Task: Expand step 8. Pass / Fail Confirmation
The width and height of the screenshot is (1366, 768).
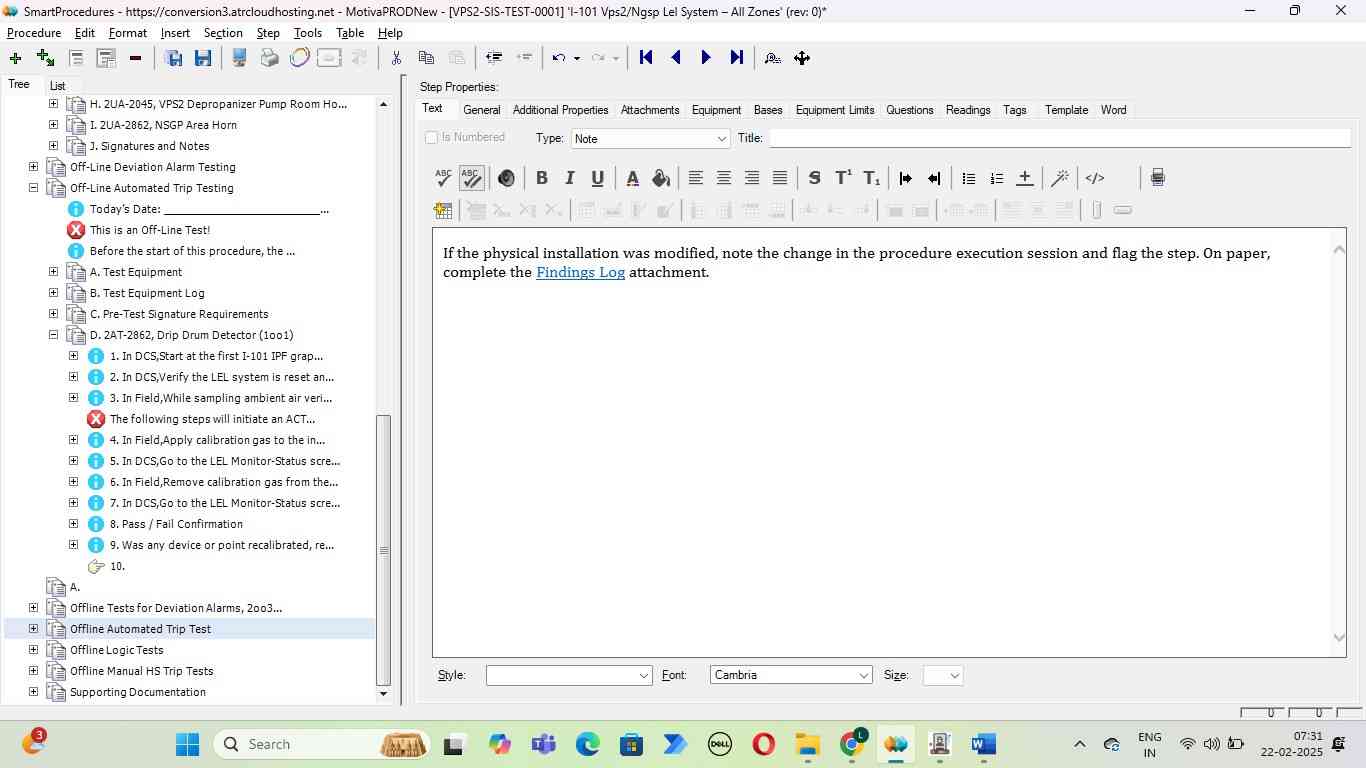Action: [x=73, y=524]
